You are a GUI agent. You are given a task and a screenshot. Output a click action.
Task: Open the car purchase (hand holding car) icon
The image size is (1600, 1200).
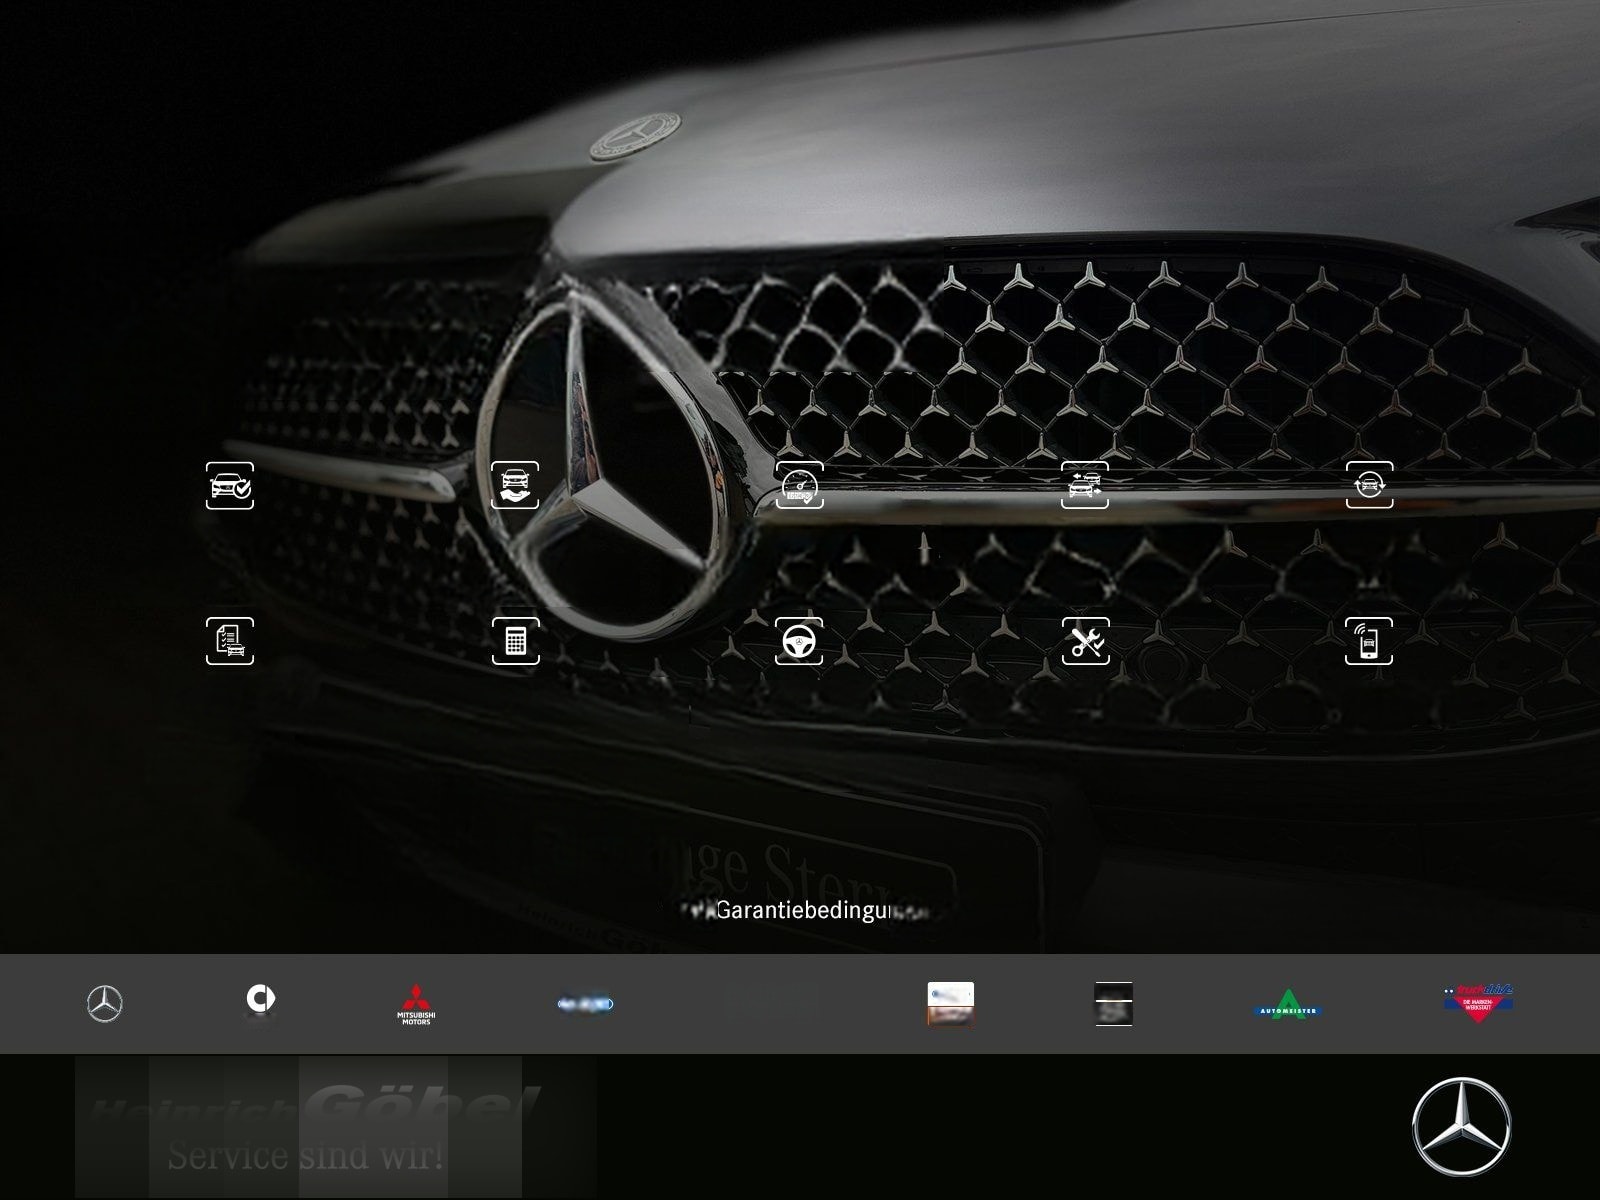coord(516,489)
